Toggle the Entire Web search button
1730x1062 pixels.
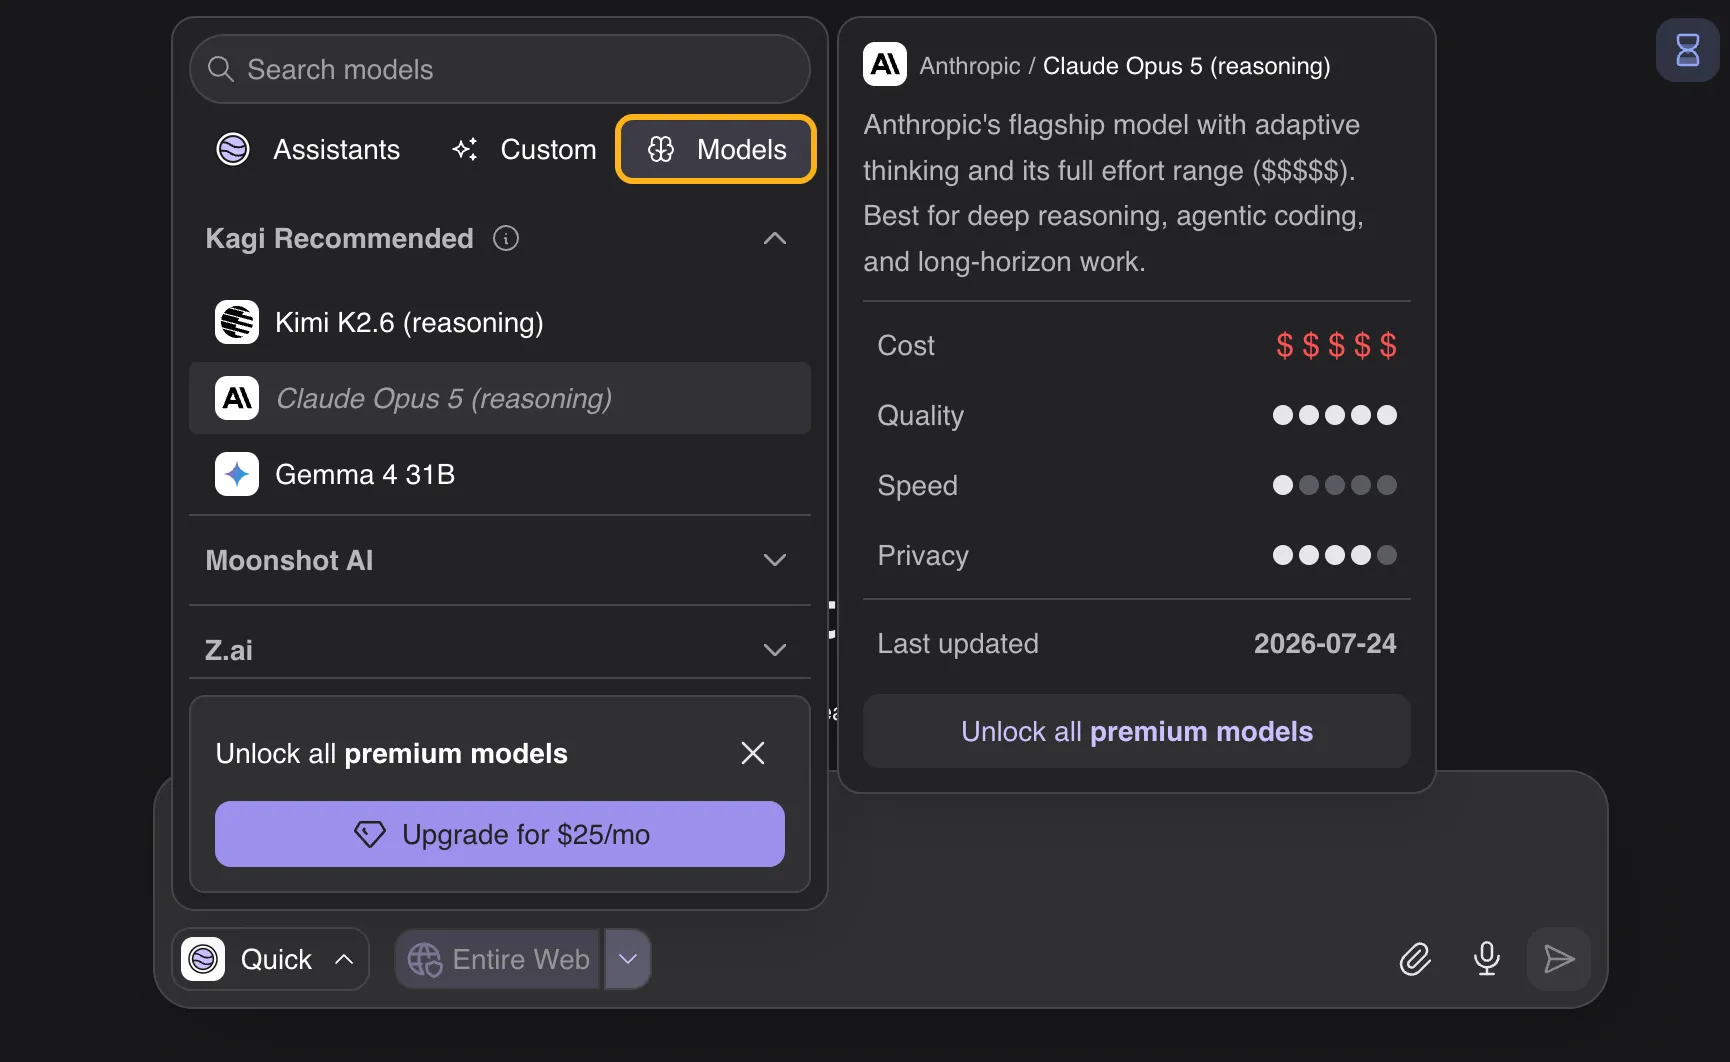coord(498,959)
